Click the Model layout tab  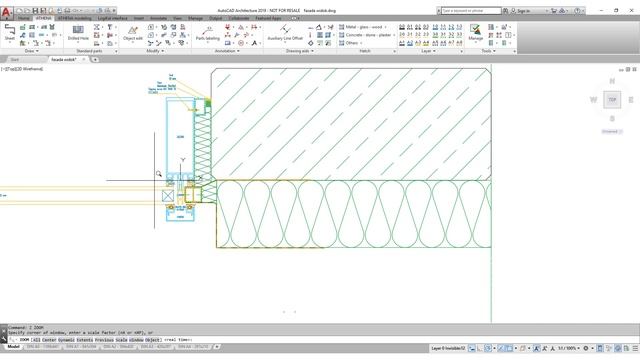tap(13, 347)
